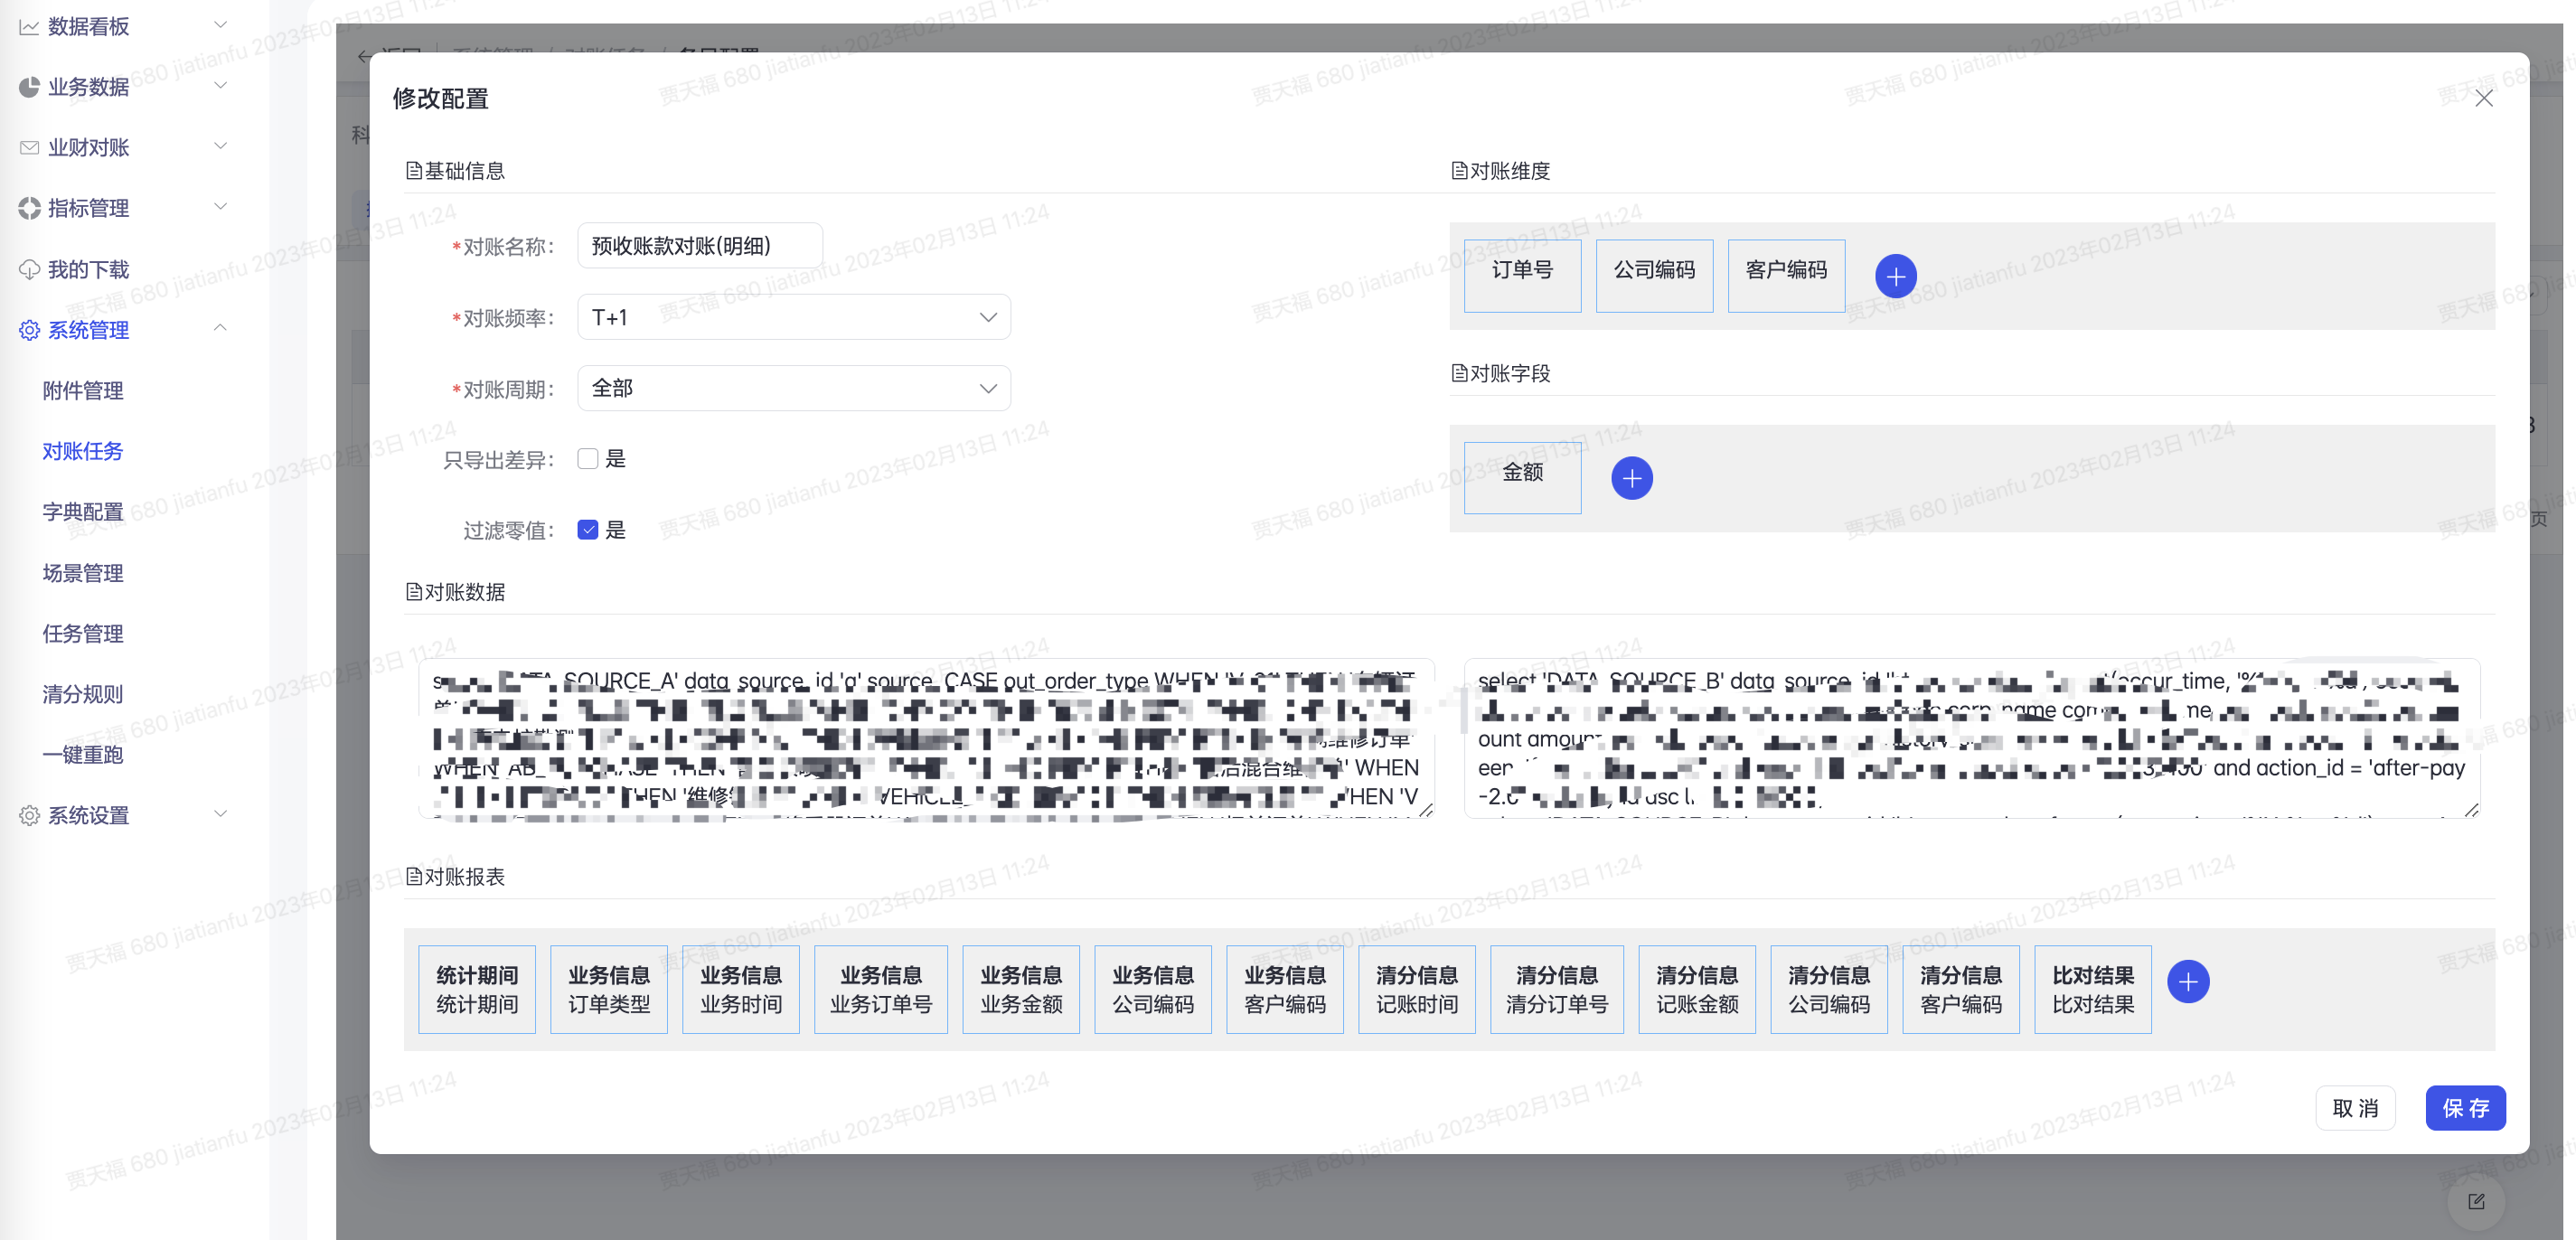Screen dimensions: 2576x1240
Task: Click the 清分信息 公司编码 column tag
Action: pos(1829,989)
